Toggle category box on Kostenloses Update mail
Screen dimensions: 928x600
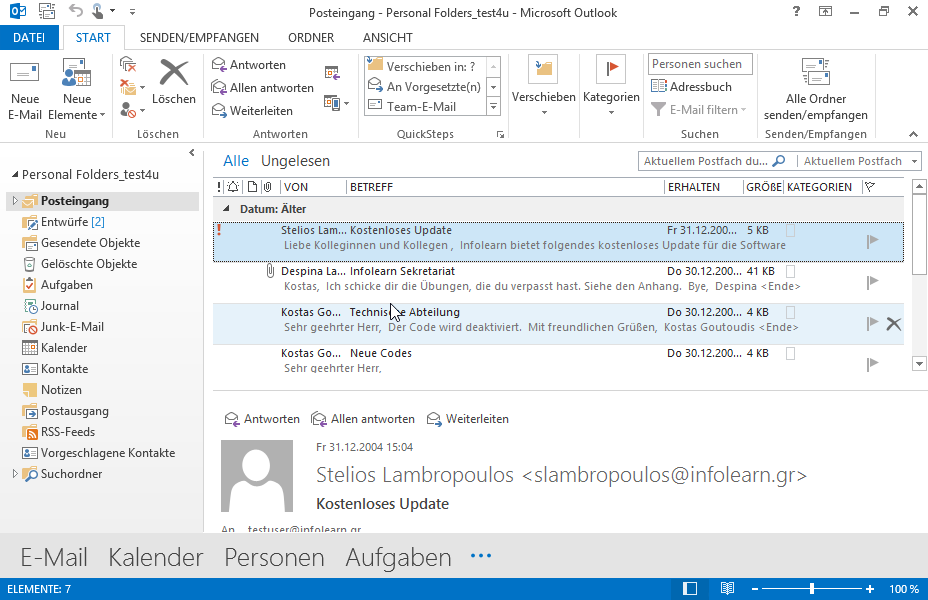[x=790, y=230]
